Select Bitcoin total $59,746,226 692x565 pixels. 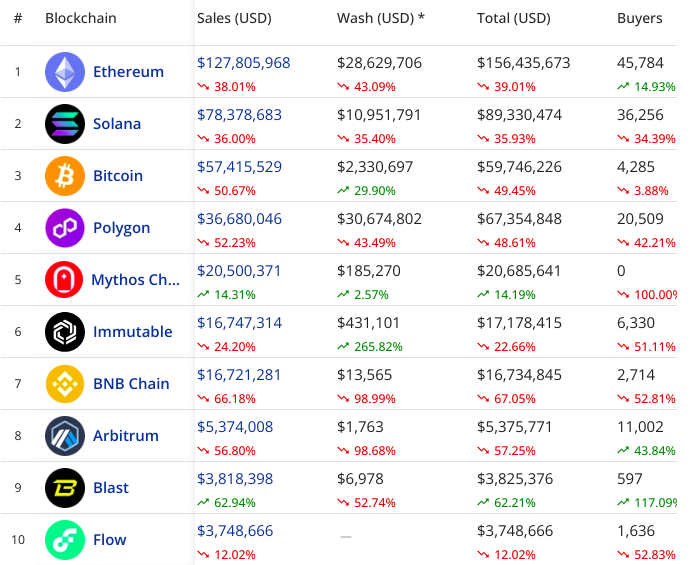pos(519,167)
